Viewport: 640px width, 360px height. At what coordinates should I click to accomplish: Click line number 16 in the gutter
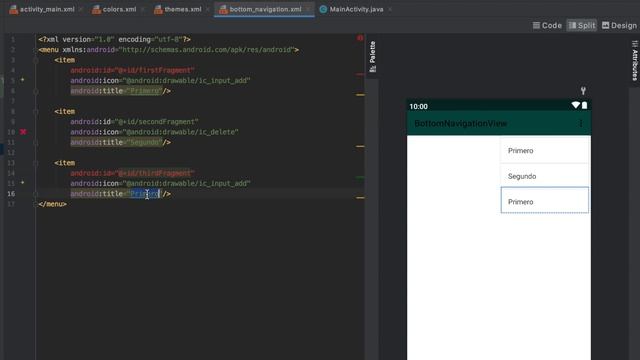(x=11, y=194)
